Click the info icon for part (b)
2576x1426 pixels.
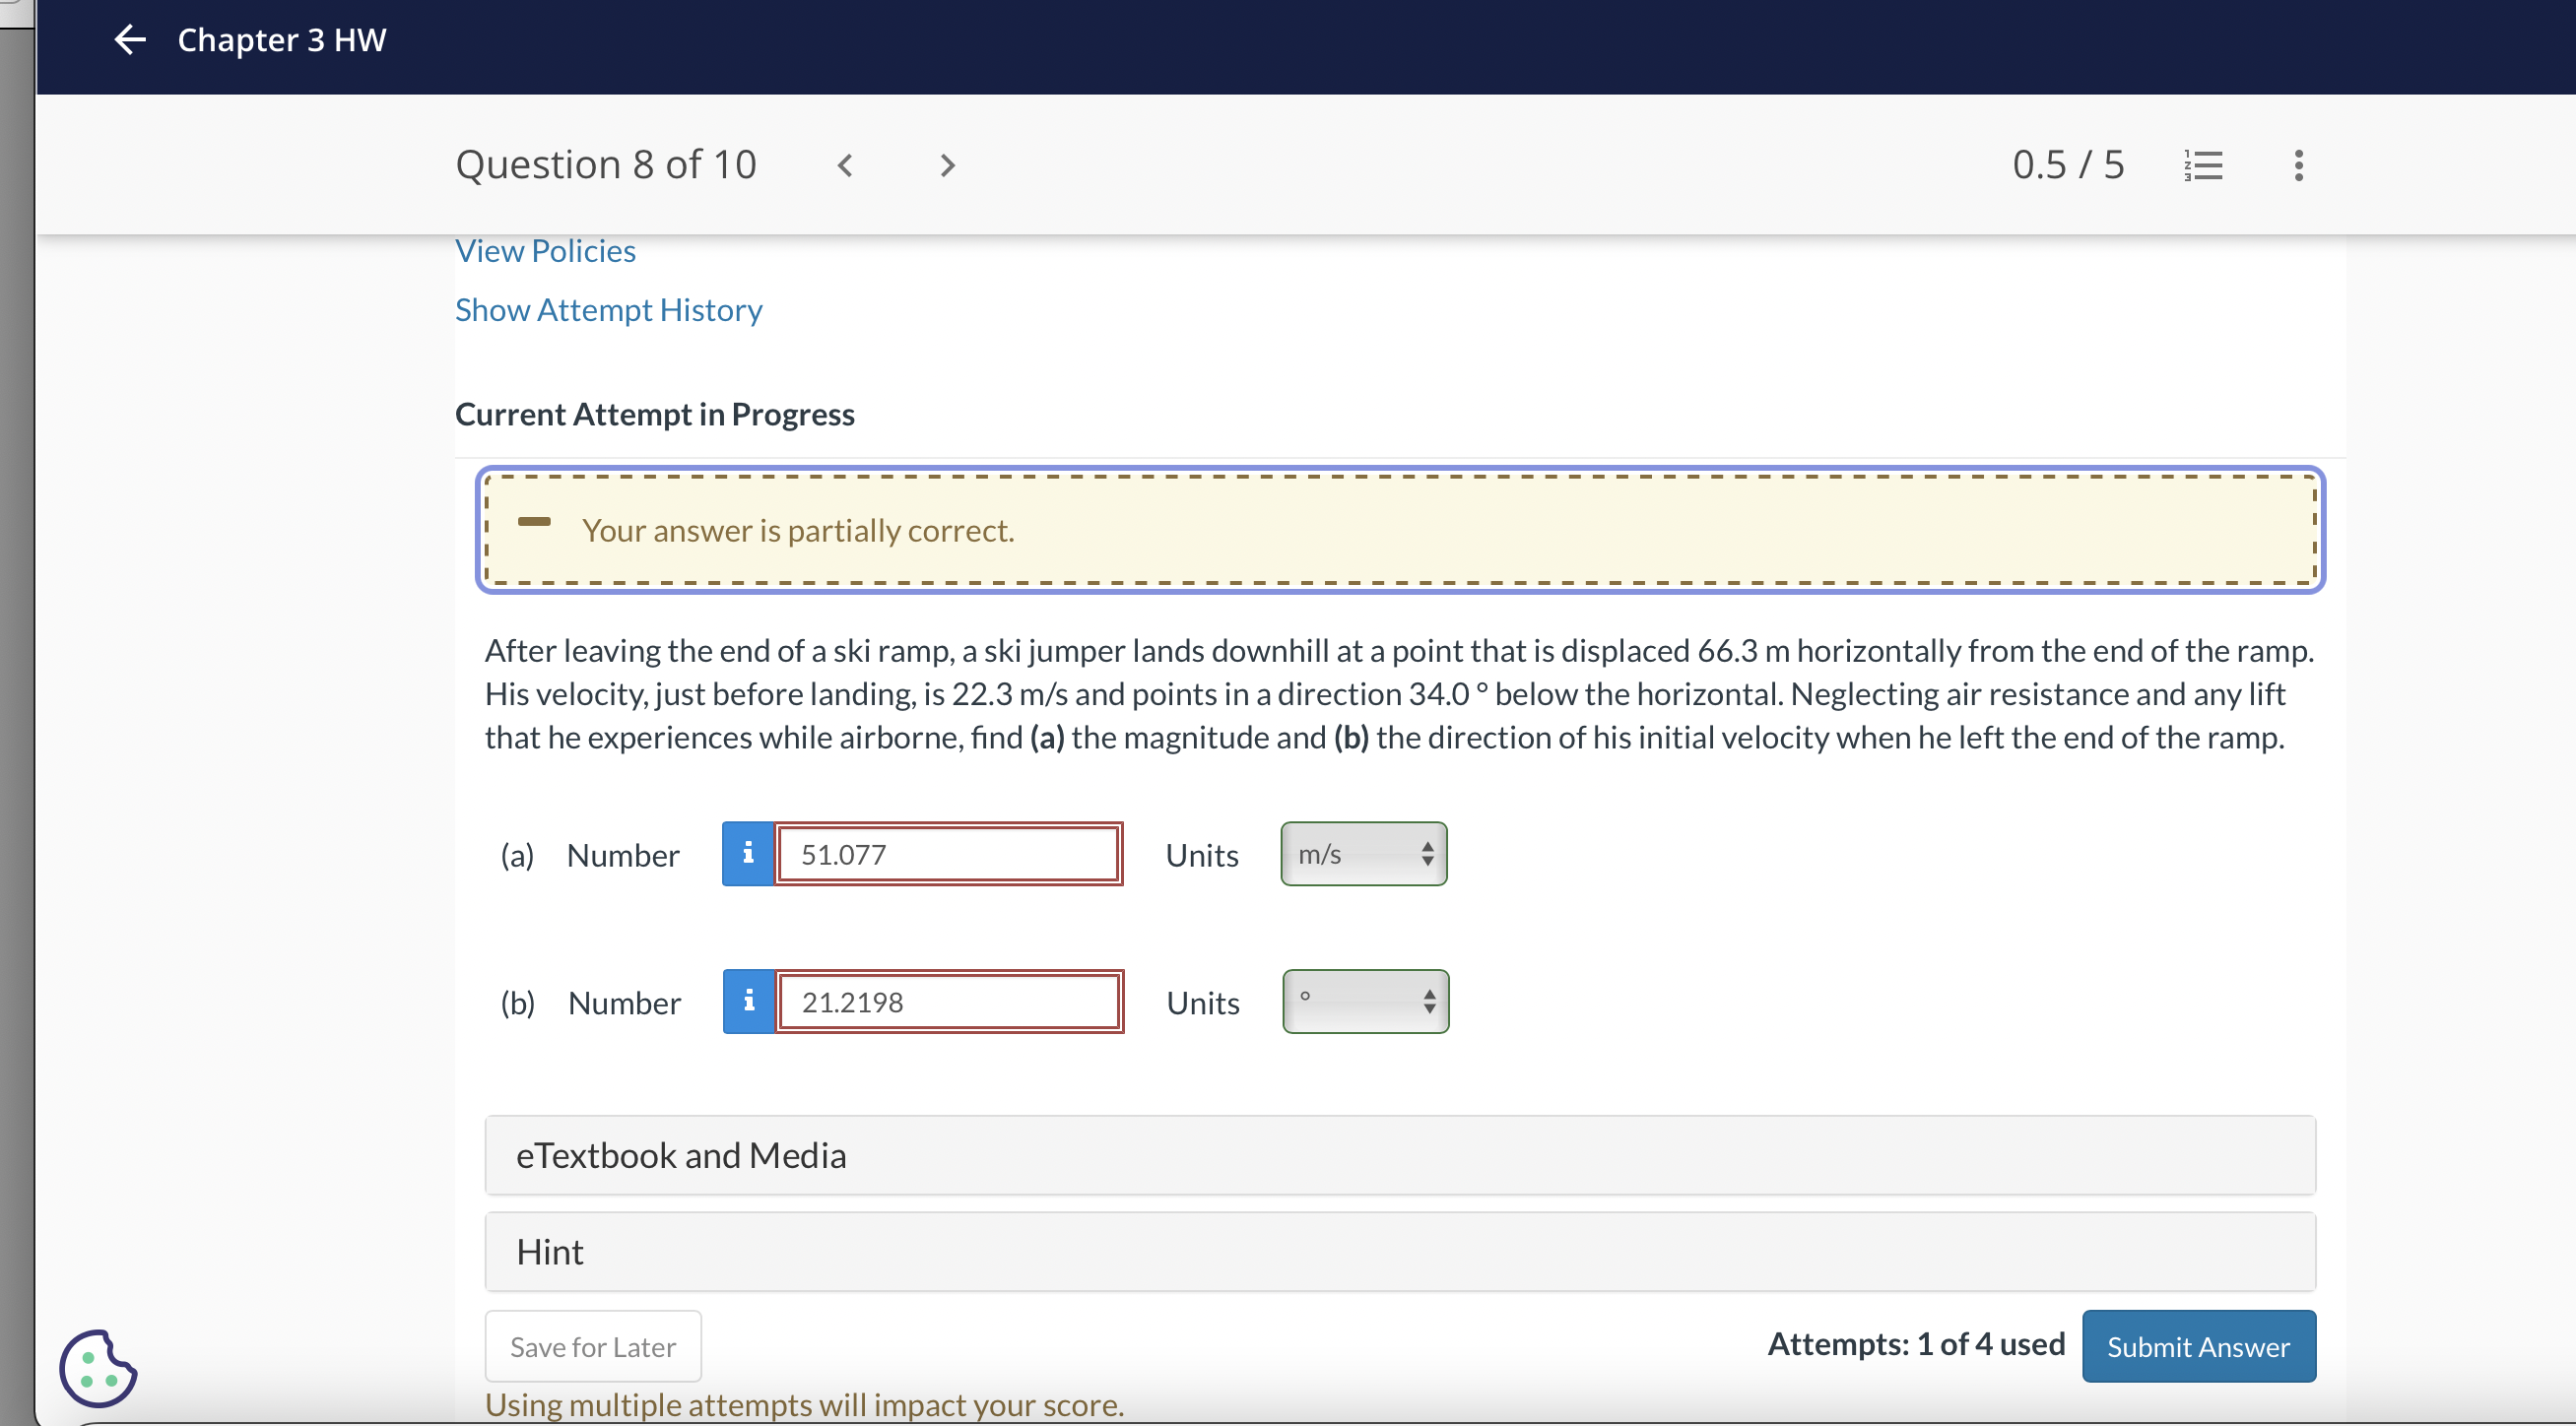pyautogui.click(x=749, y=1001)
